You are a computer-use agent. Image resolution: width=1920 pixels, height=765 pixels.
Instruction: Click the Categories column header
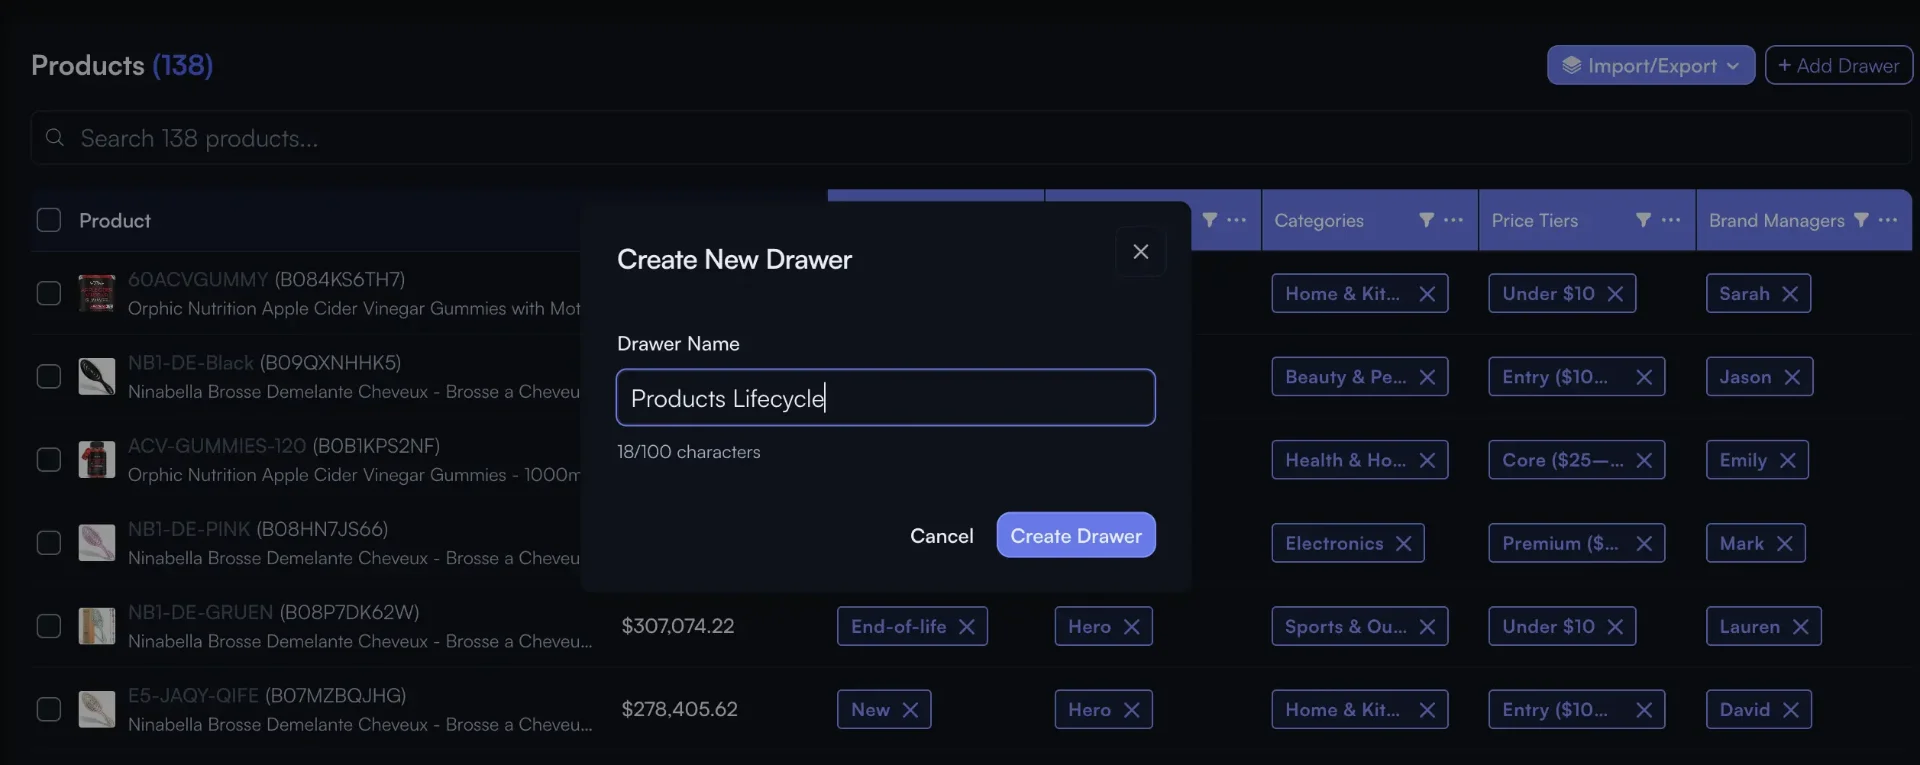pos(1319,220)
